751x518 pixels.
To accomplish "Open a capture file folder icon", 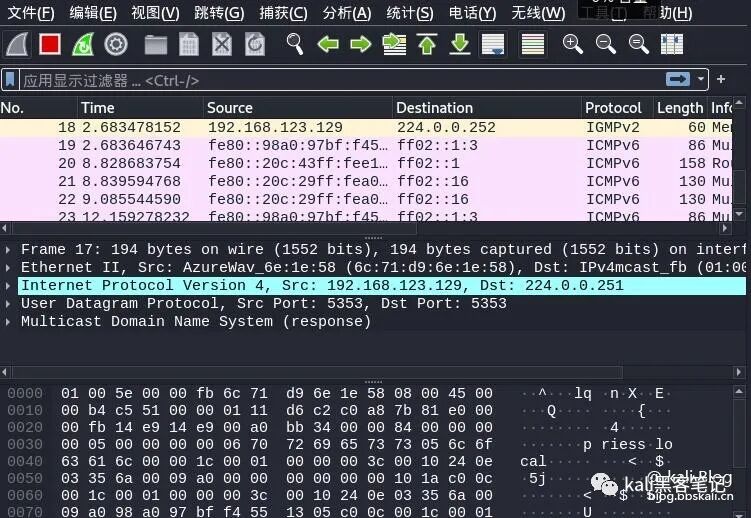I will click(156, 45).
